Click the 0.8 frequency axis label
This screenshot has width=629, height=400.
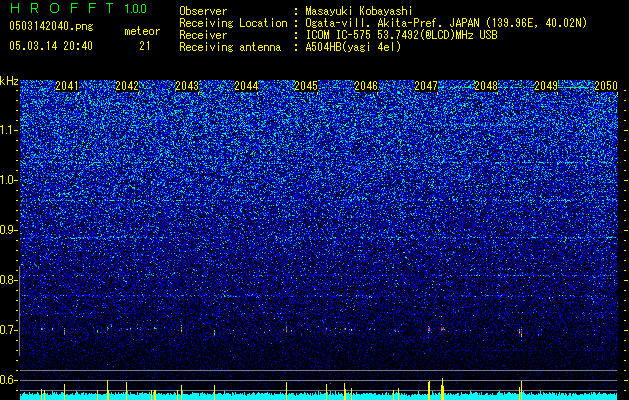click(8, 280)
